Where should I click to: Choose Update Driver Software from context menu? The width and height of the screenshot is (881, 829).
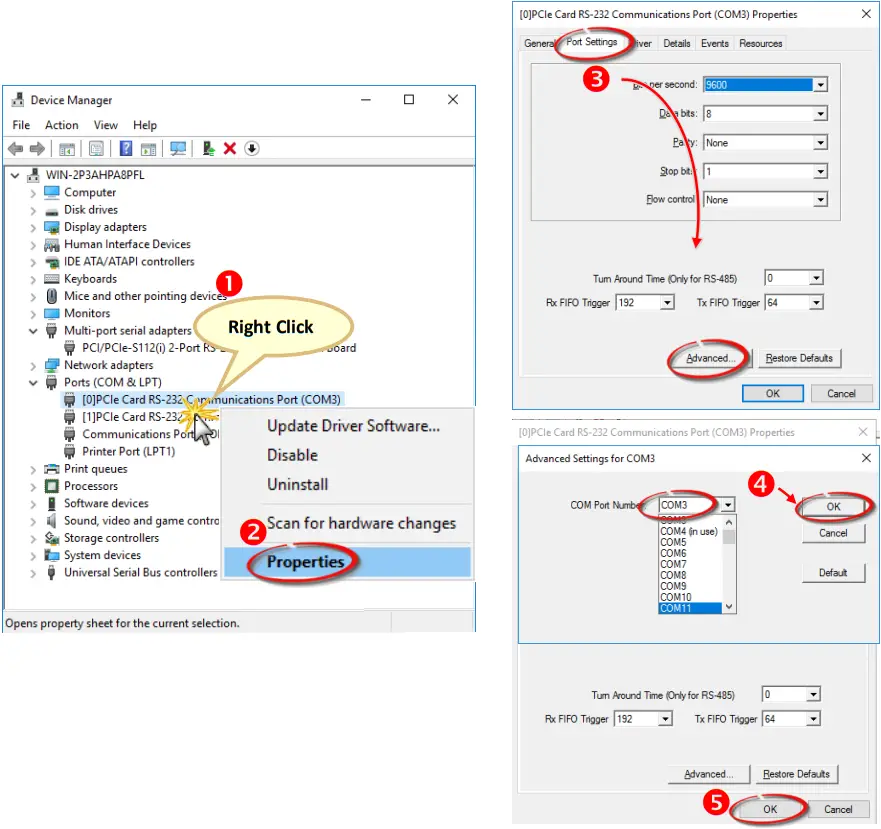[353, 426]
